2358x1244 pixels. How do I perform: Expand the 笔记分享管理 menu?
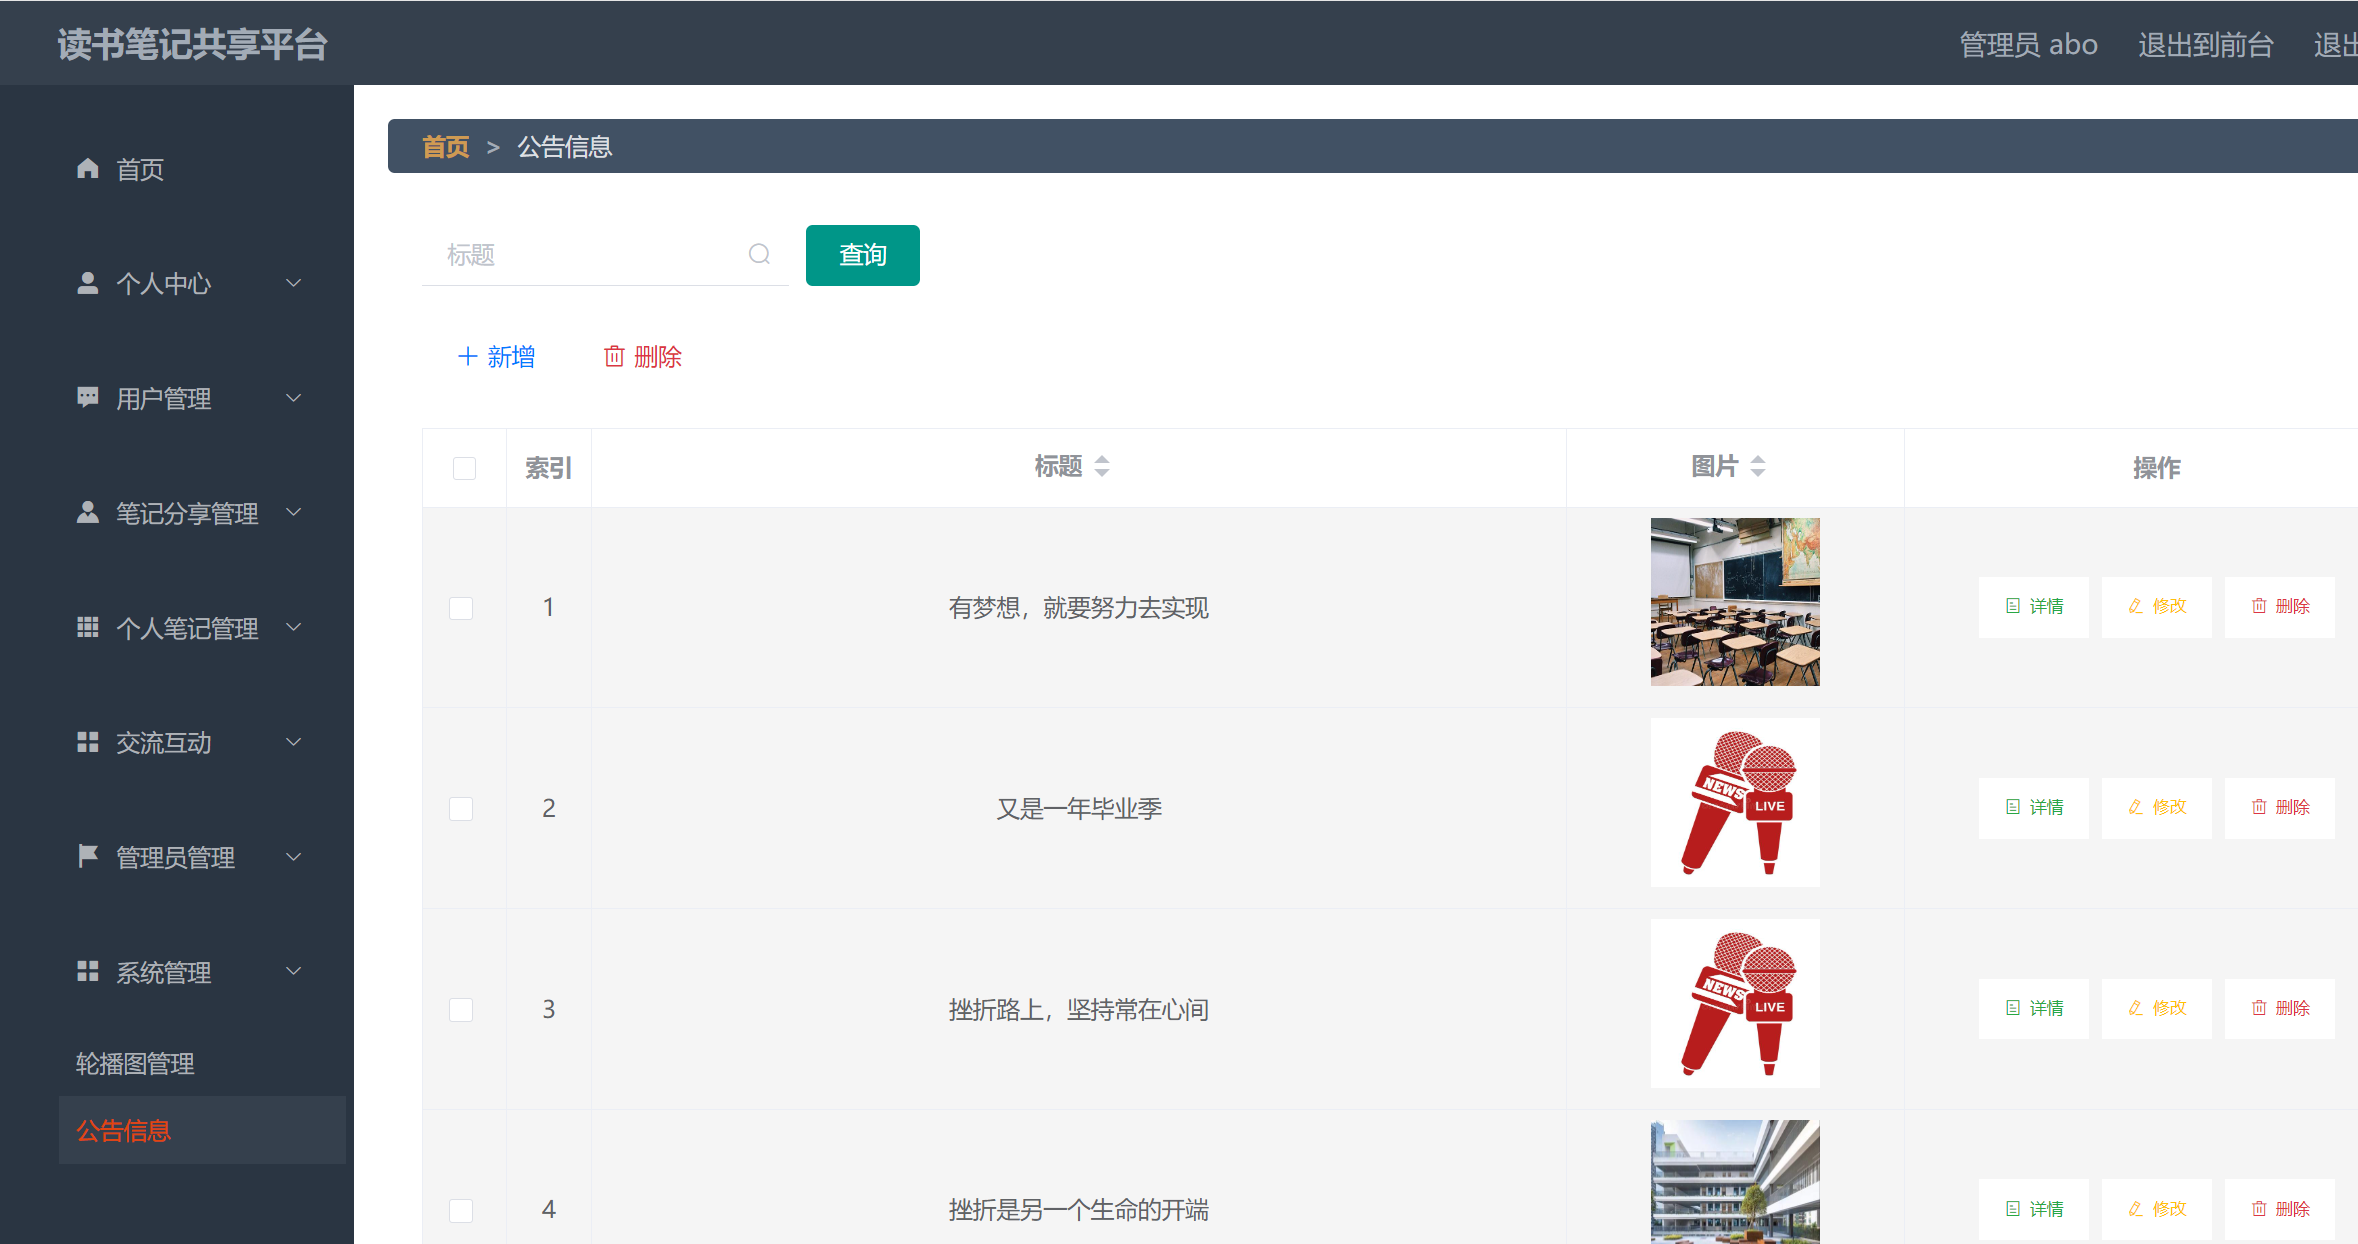point(186,513)
